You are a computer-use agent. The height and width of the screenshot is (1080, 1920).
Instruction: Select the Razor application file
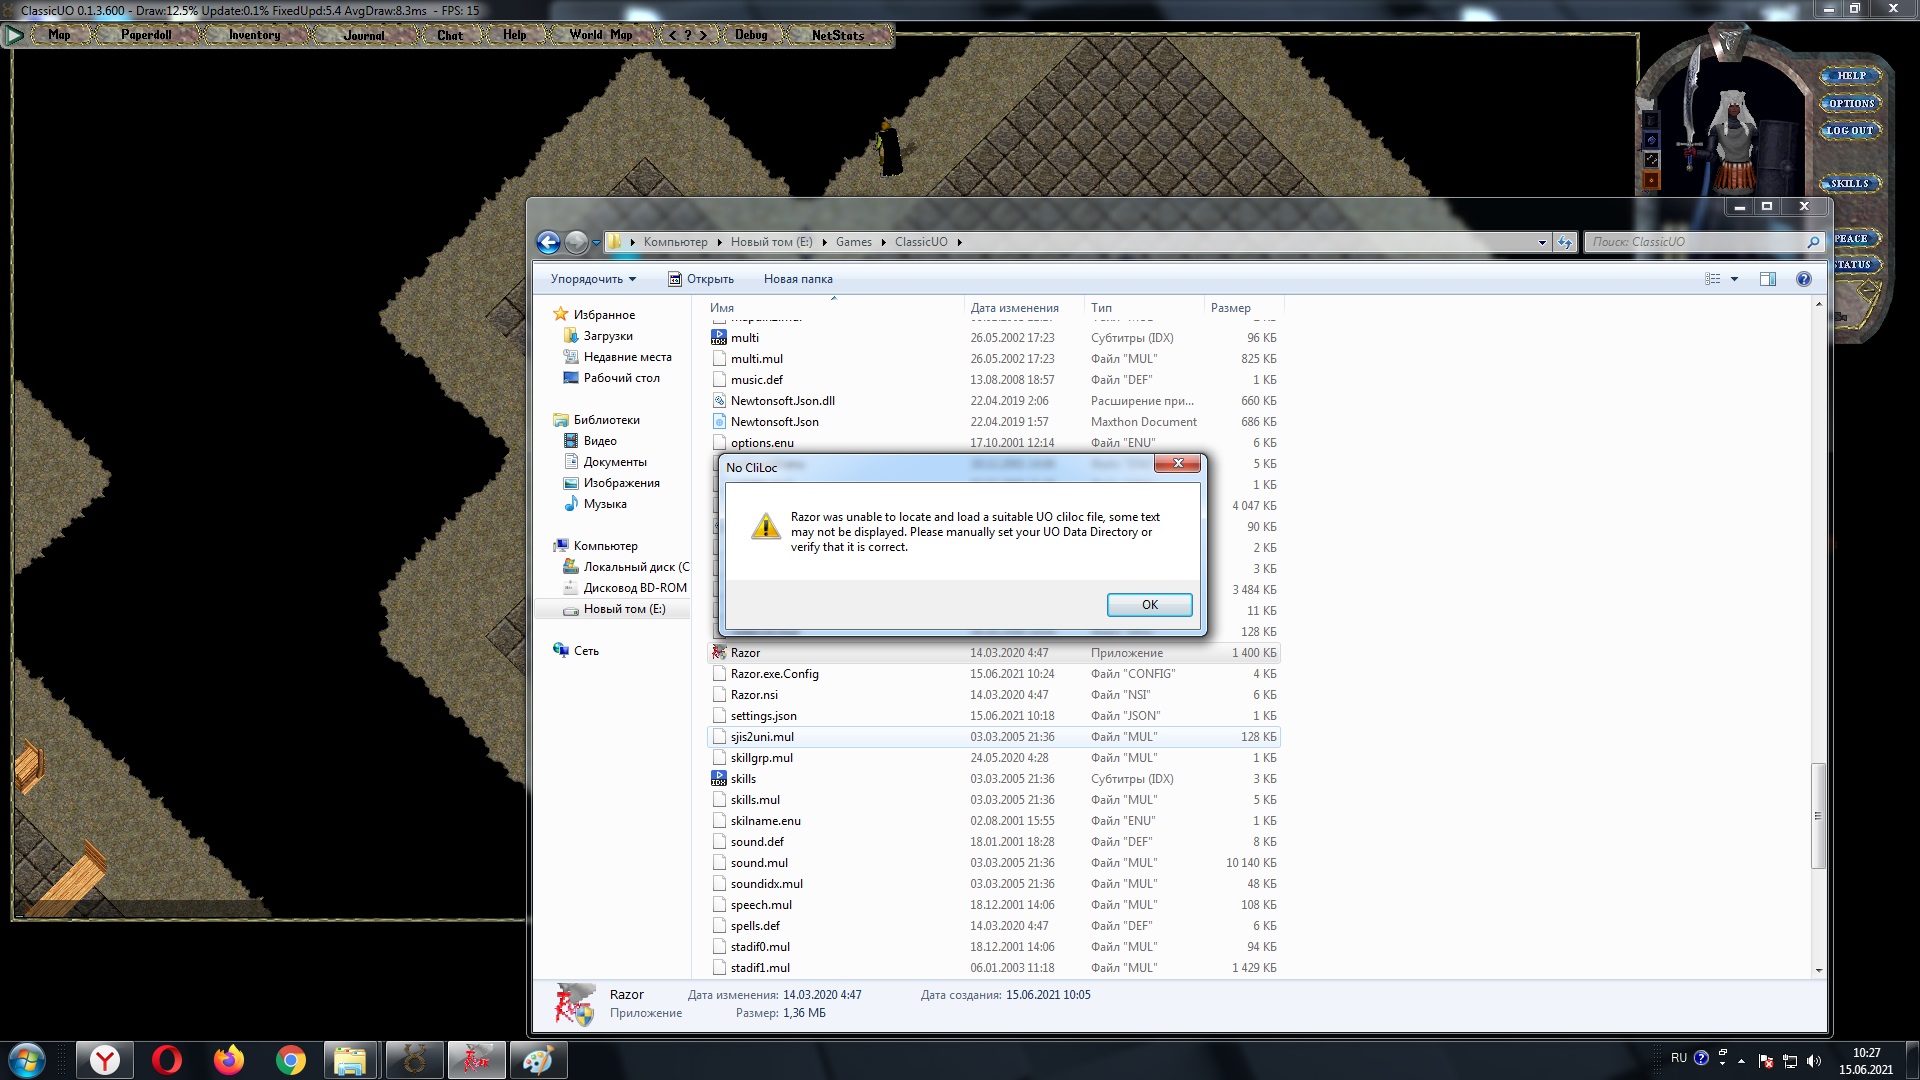pos(745,653)
